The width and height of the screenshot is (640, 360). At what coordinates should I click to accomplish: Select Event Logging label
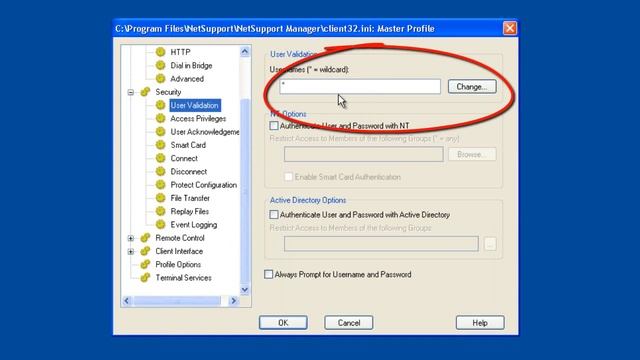(193, 224)
